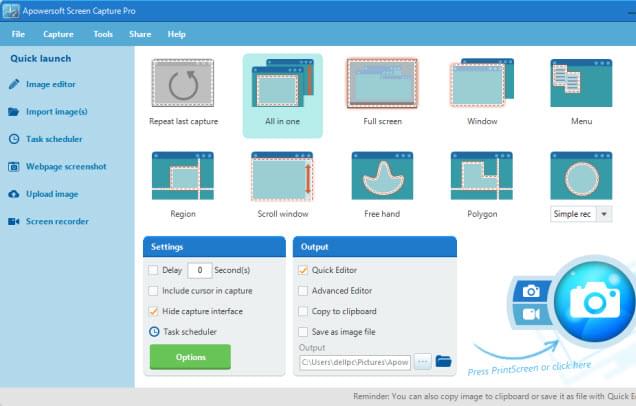
Task: Click the Task scheduler link in Settings
Action: click(x=190, y=332)
